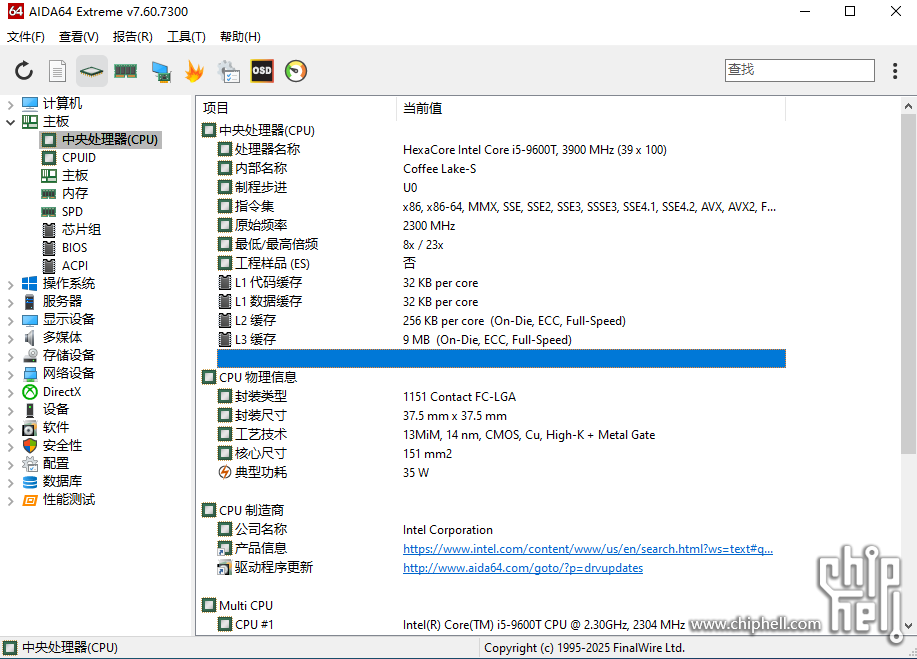
Task: Select the 公司名称 row
Action: [501, 530]
